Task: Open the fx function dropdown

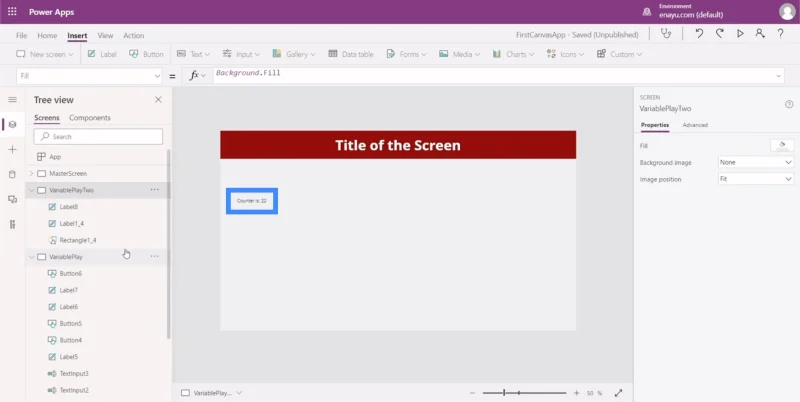Action: point(197,76)
